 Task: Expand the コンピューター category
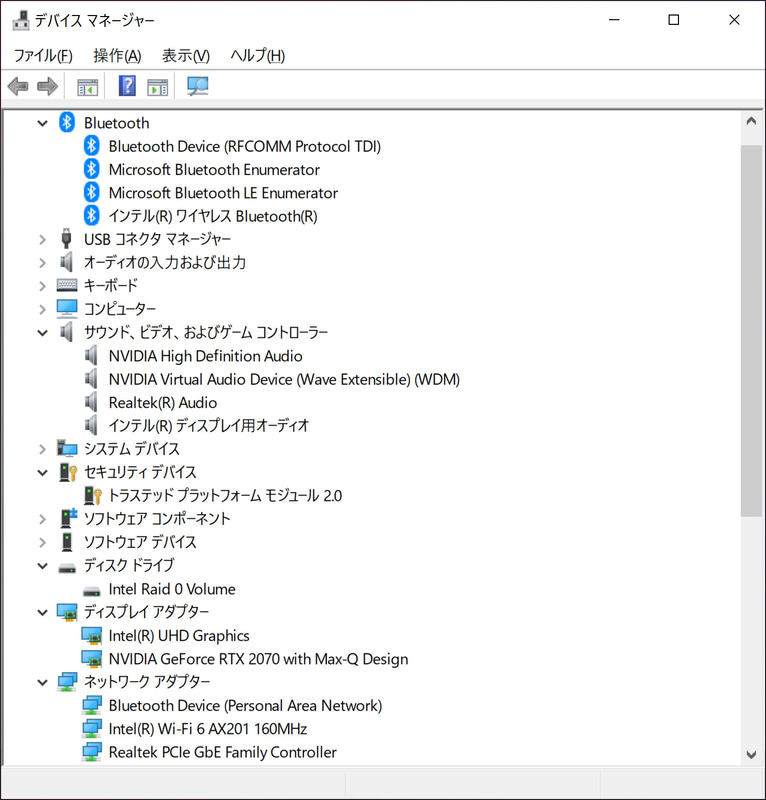43,309
